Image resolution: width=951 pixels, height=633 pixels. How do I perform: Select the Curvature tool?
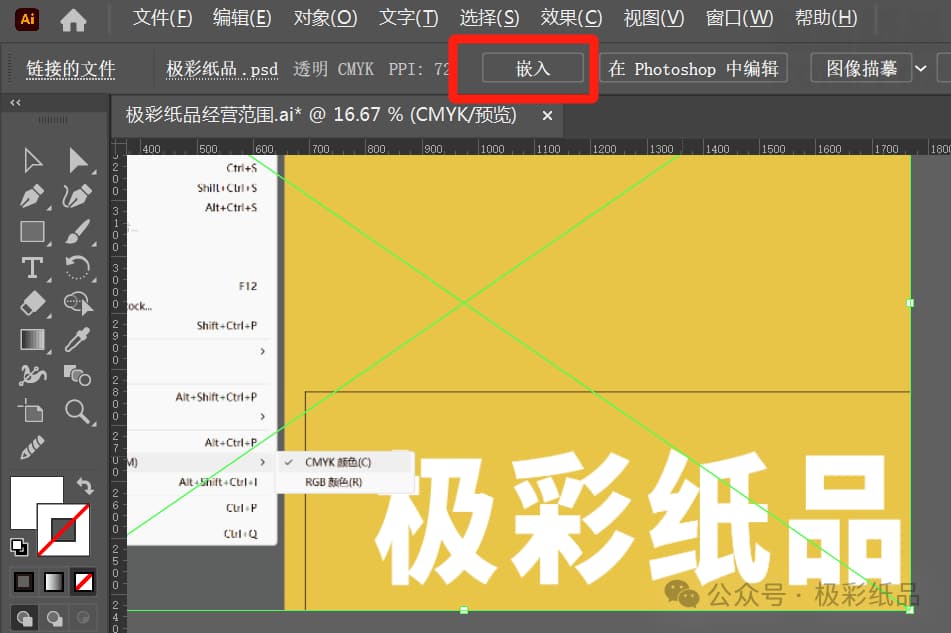point(78,196)
